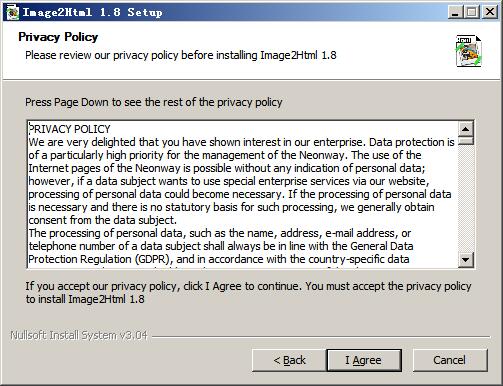Click the scrollbar track below the thumb
The image size is (503, 386).
(x=466, y=198)
